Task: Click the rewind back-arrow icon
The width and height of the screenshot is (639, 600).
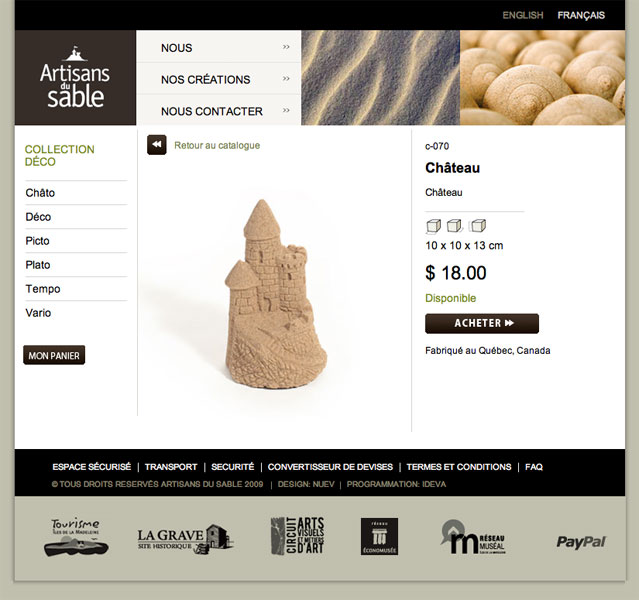Action: coord(156,145)
